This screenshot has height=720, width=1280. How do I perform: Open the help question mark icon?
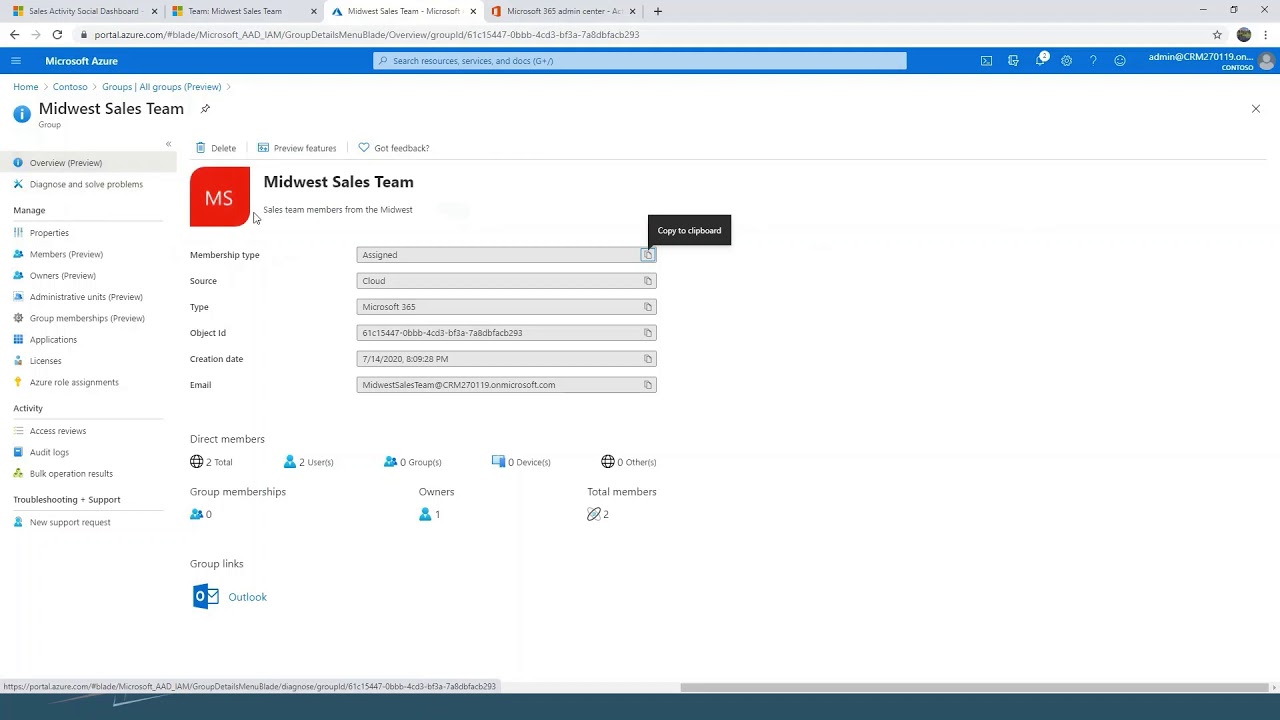tap(1093, 61)
